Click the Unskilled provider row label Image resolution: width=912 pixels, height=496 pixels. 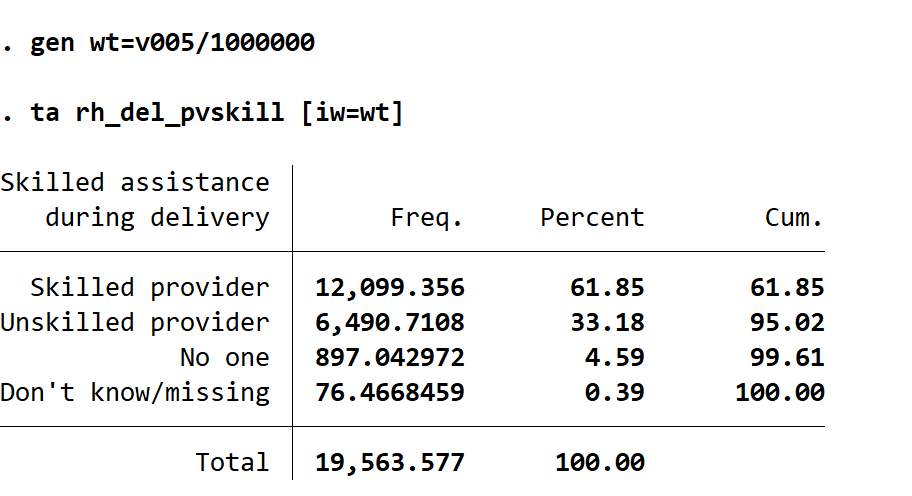[135, 323]
